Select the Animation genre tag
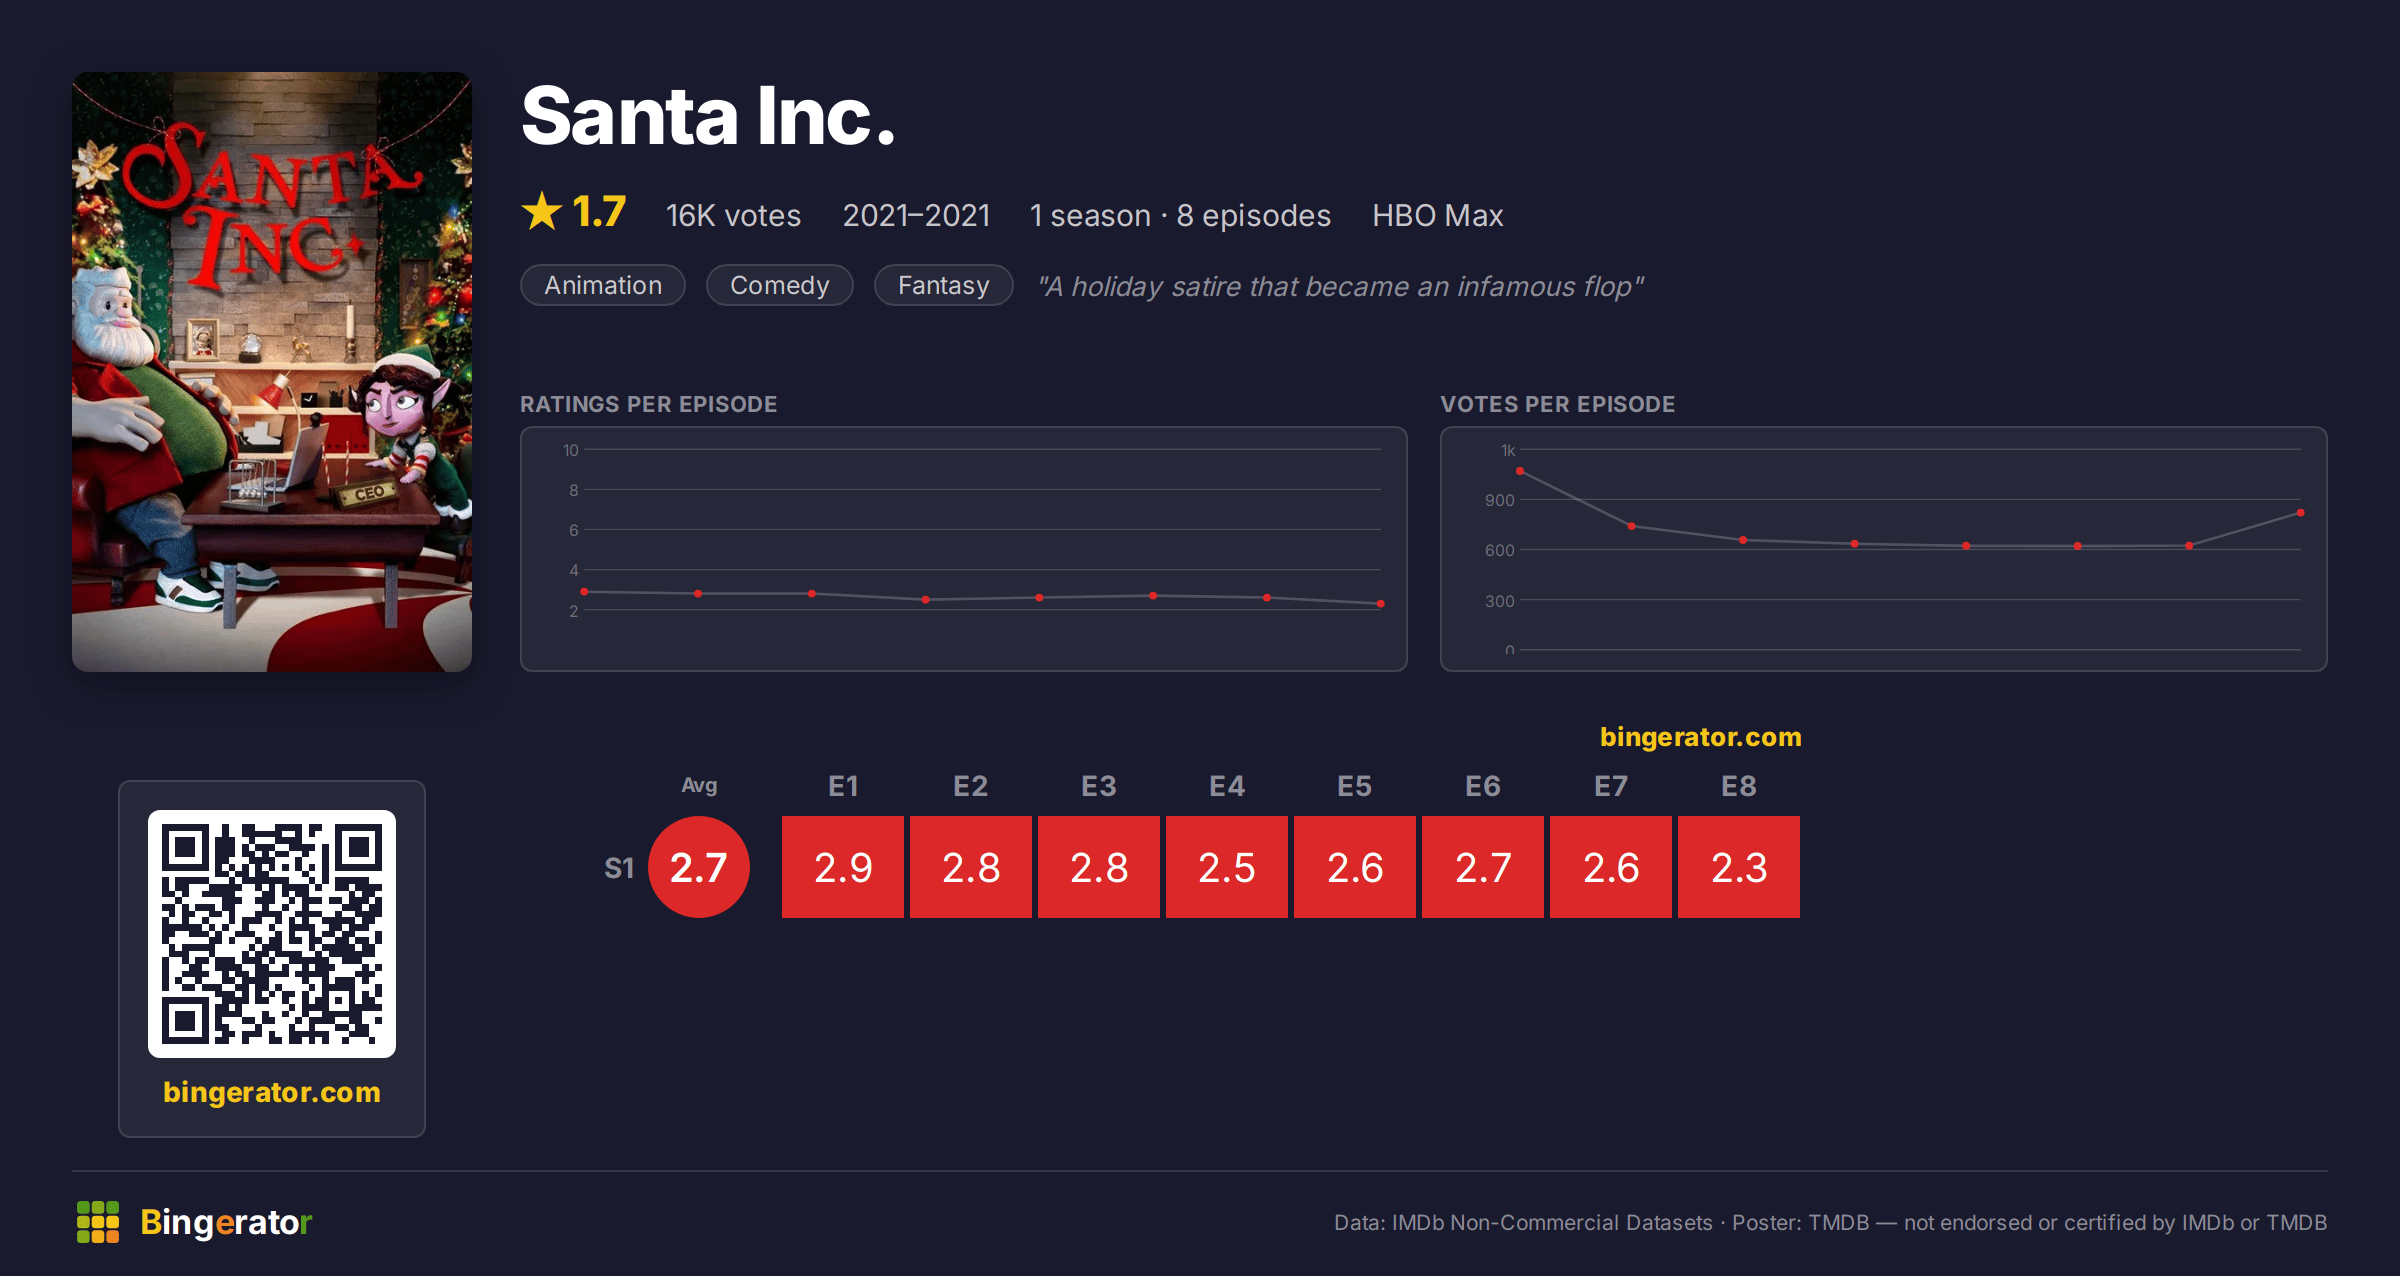 603,285
